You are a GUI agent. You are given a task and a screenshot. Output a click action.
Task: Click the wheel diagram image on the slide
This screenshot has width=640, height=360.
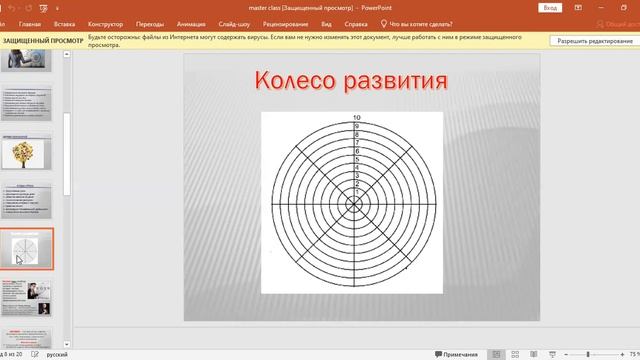point(352,202)
